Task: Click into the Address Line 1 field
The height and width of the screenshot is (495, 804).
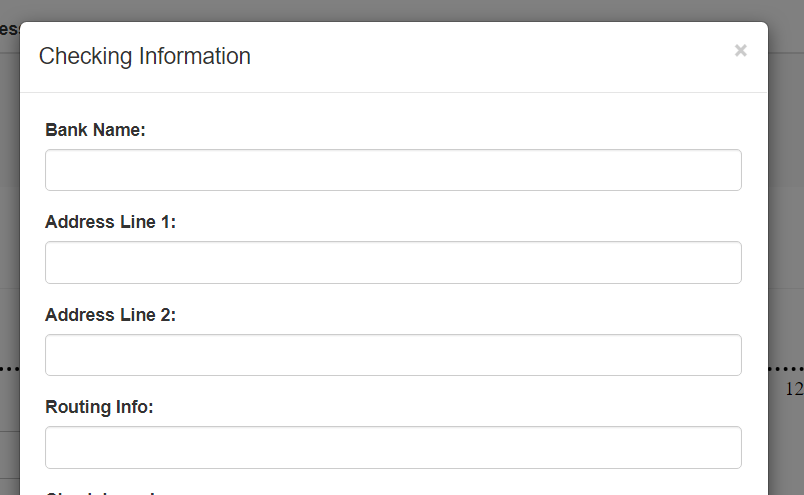Action: click(x=393, y=262)
